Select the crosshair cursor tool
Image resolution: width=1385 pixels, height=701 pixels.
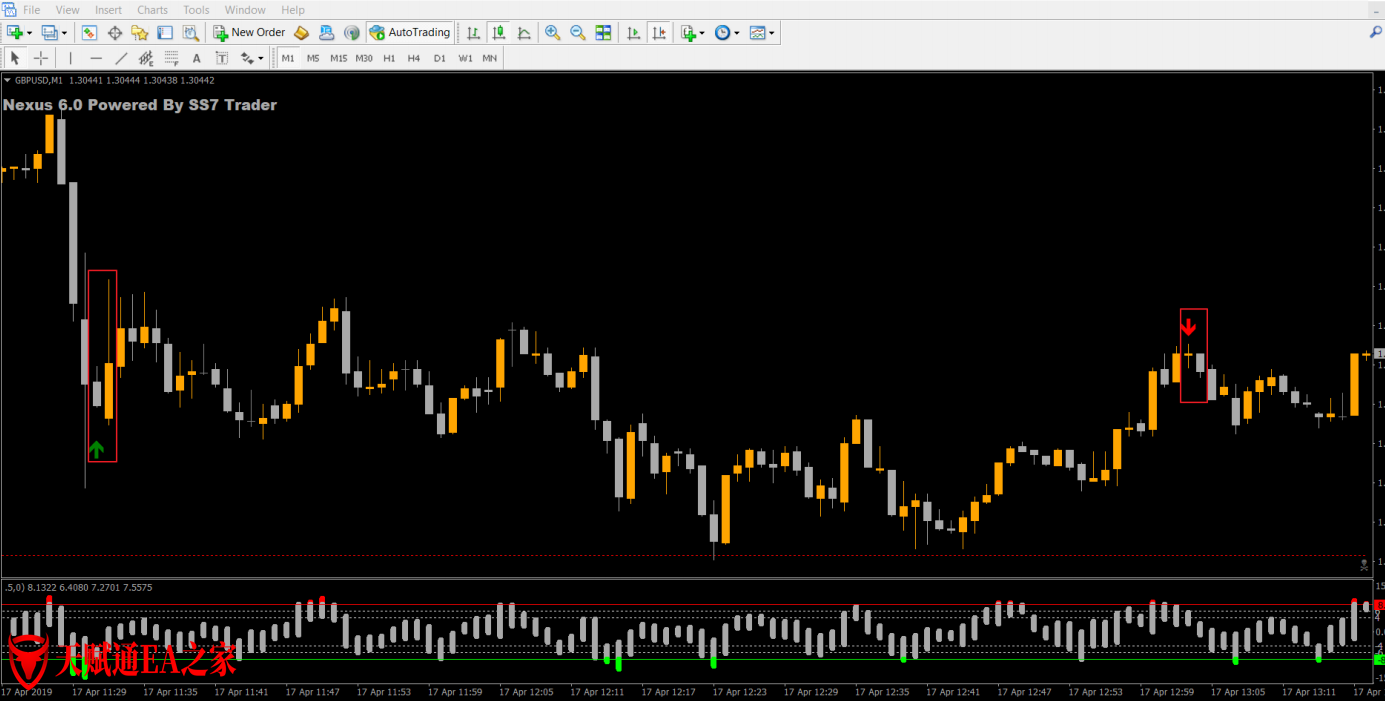[41, 58]
